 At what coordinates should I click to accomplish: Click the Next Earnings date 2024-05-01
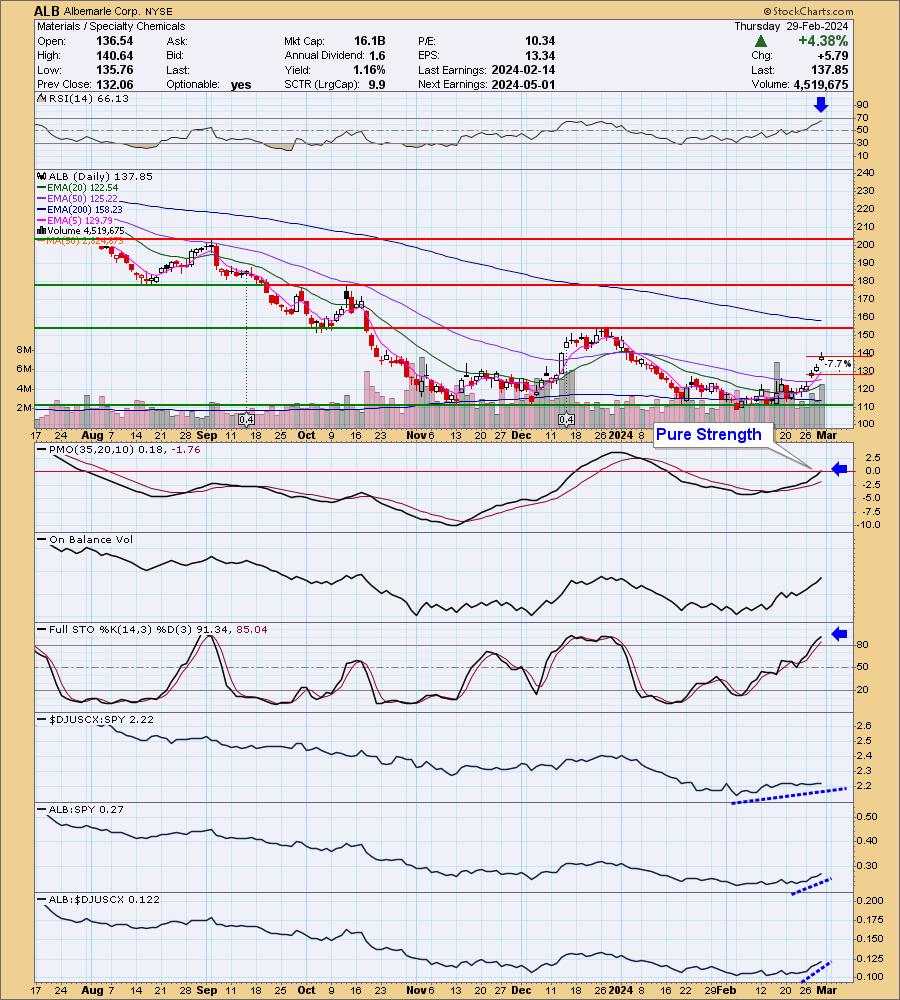(x=523, y=84)
